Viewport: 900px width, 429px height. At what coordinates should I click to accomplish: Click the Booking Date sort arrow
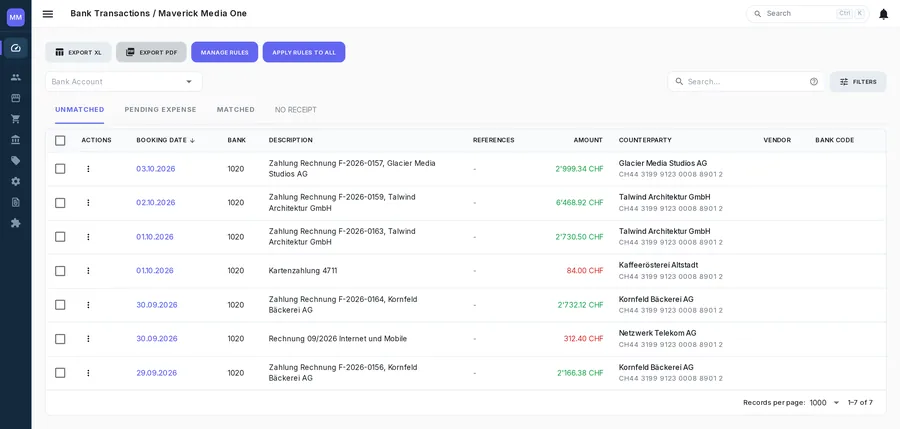pos(192,140)
